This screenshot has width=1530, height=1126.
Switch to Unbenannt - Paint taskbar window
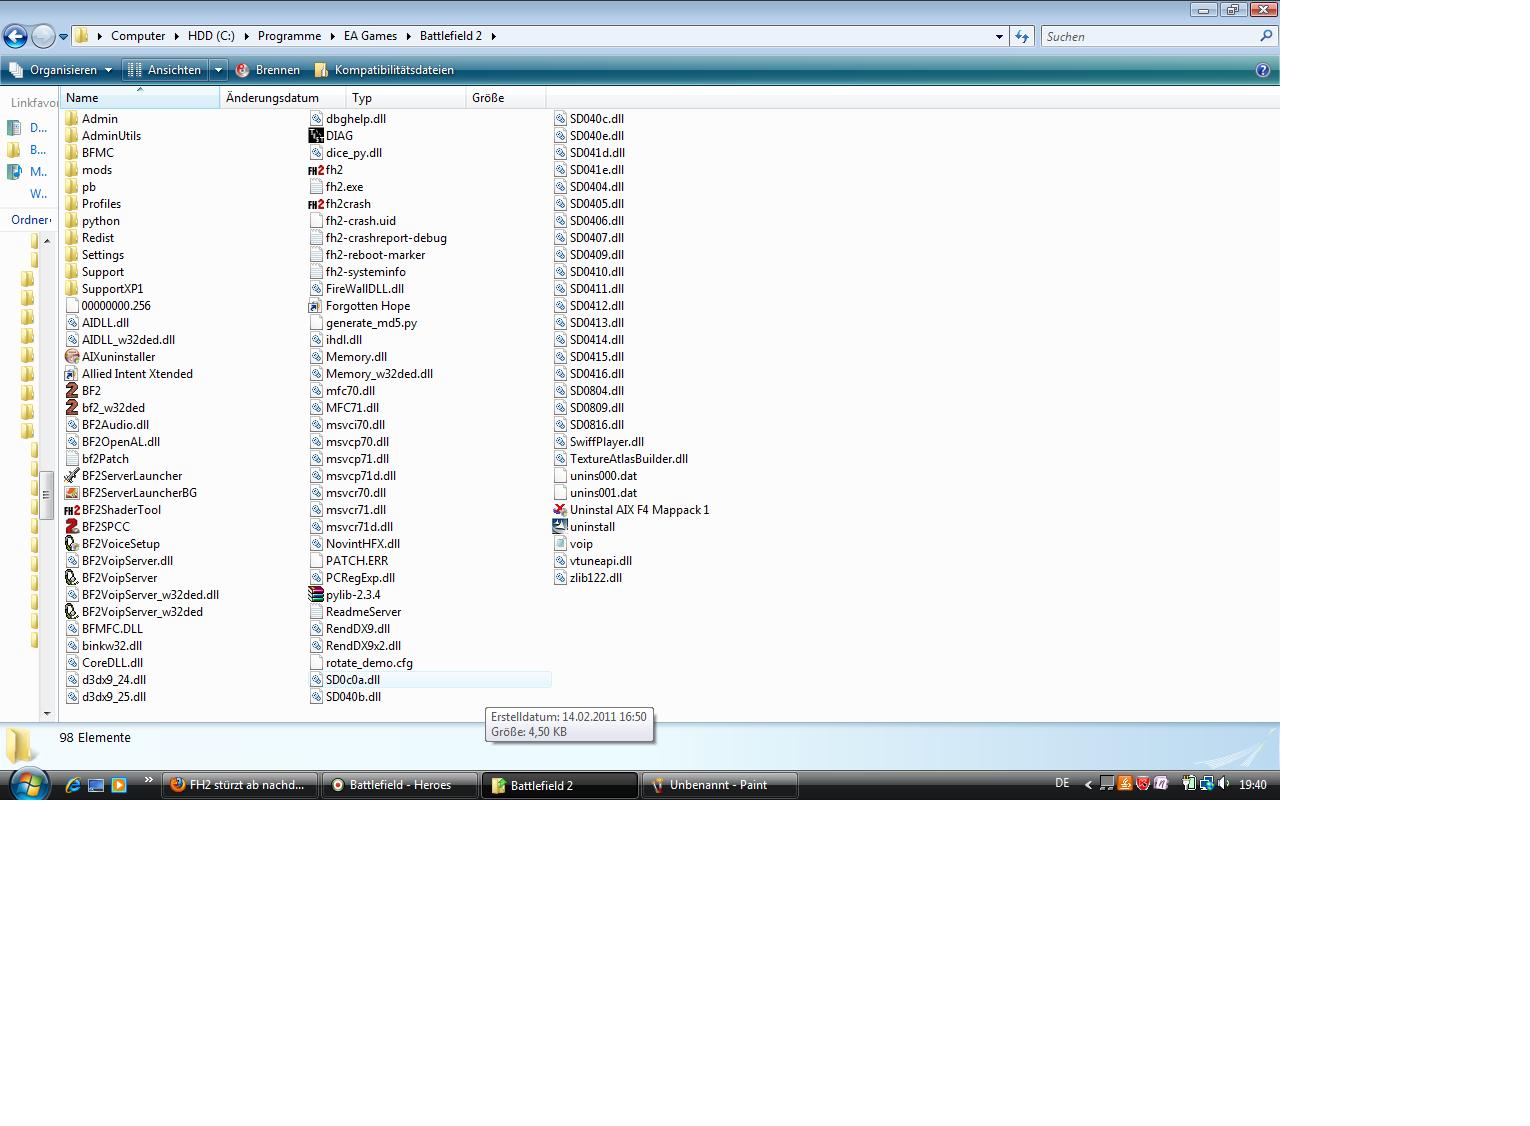click(x=719, y=785)
